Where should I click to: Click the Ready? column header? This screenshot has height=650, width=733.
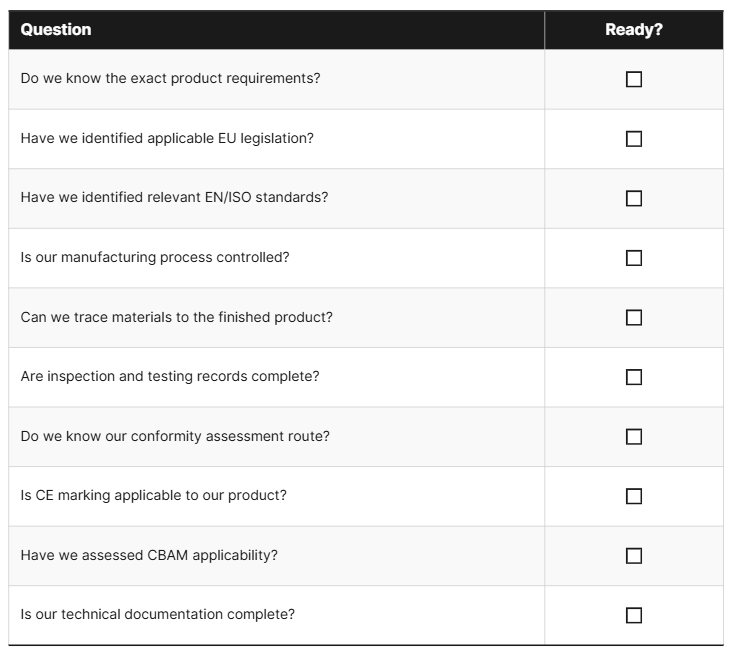coord(633,29)
